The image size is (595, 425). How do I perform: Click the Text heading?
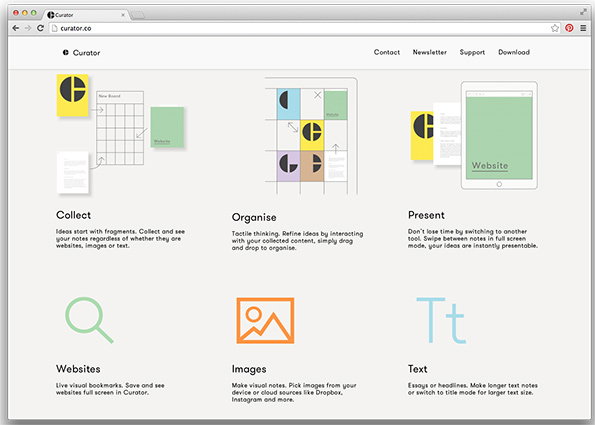(417, 369)
